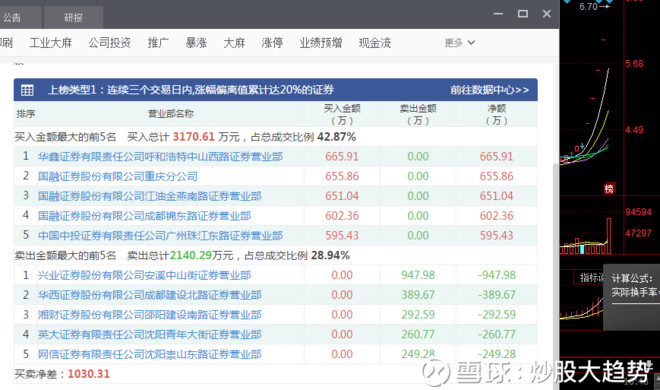Click buy amount 655.86 cell
The width and height of the screenshot is (660, 390).
click(342, 177)
